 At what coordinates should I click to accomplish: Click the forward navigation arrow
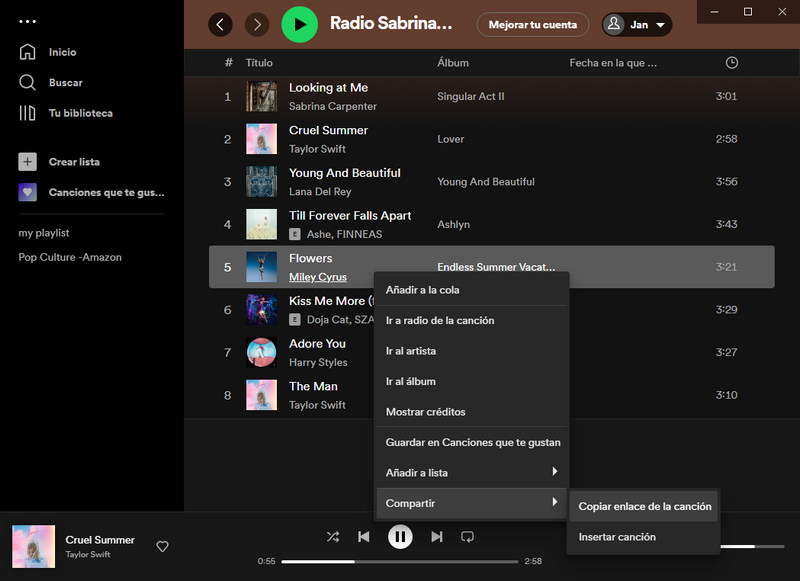(x=256, y=24)
